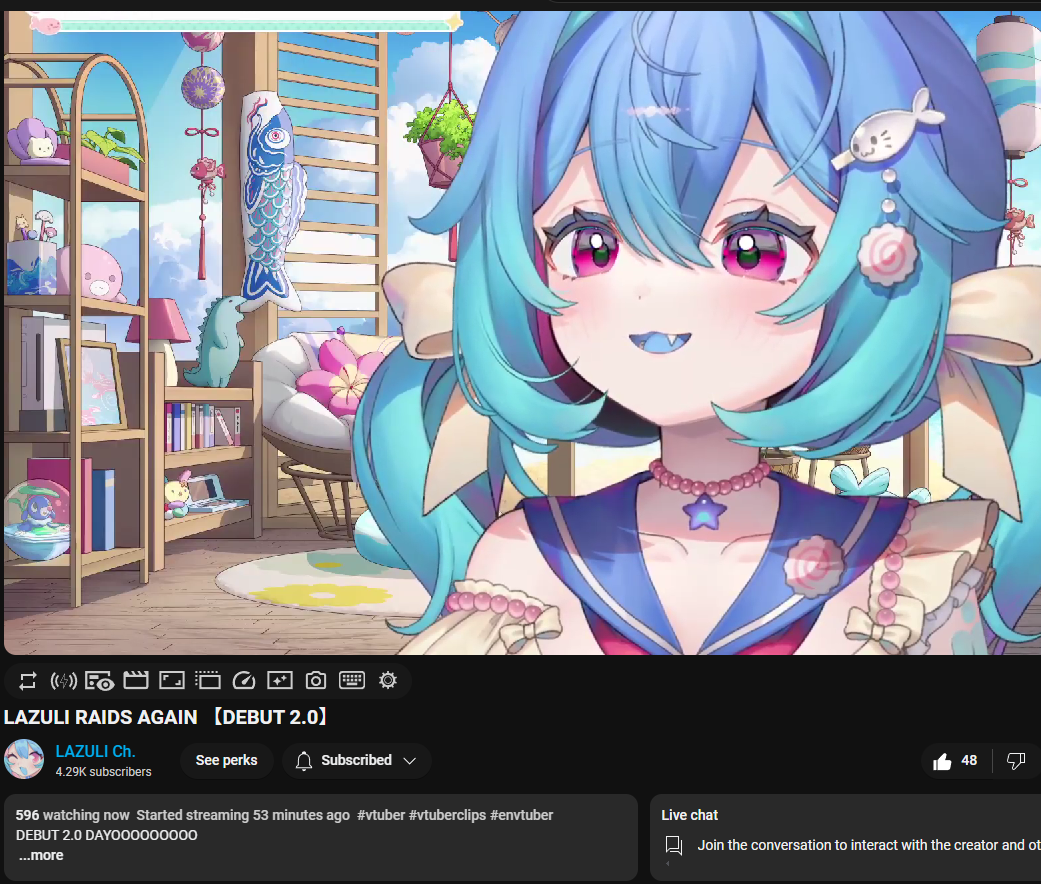
Task: Click the eye icon for hiding player controls
Action: pos(99,681)
